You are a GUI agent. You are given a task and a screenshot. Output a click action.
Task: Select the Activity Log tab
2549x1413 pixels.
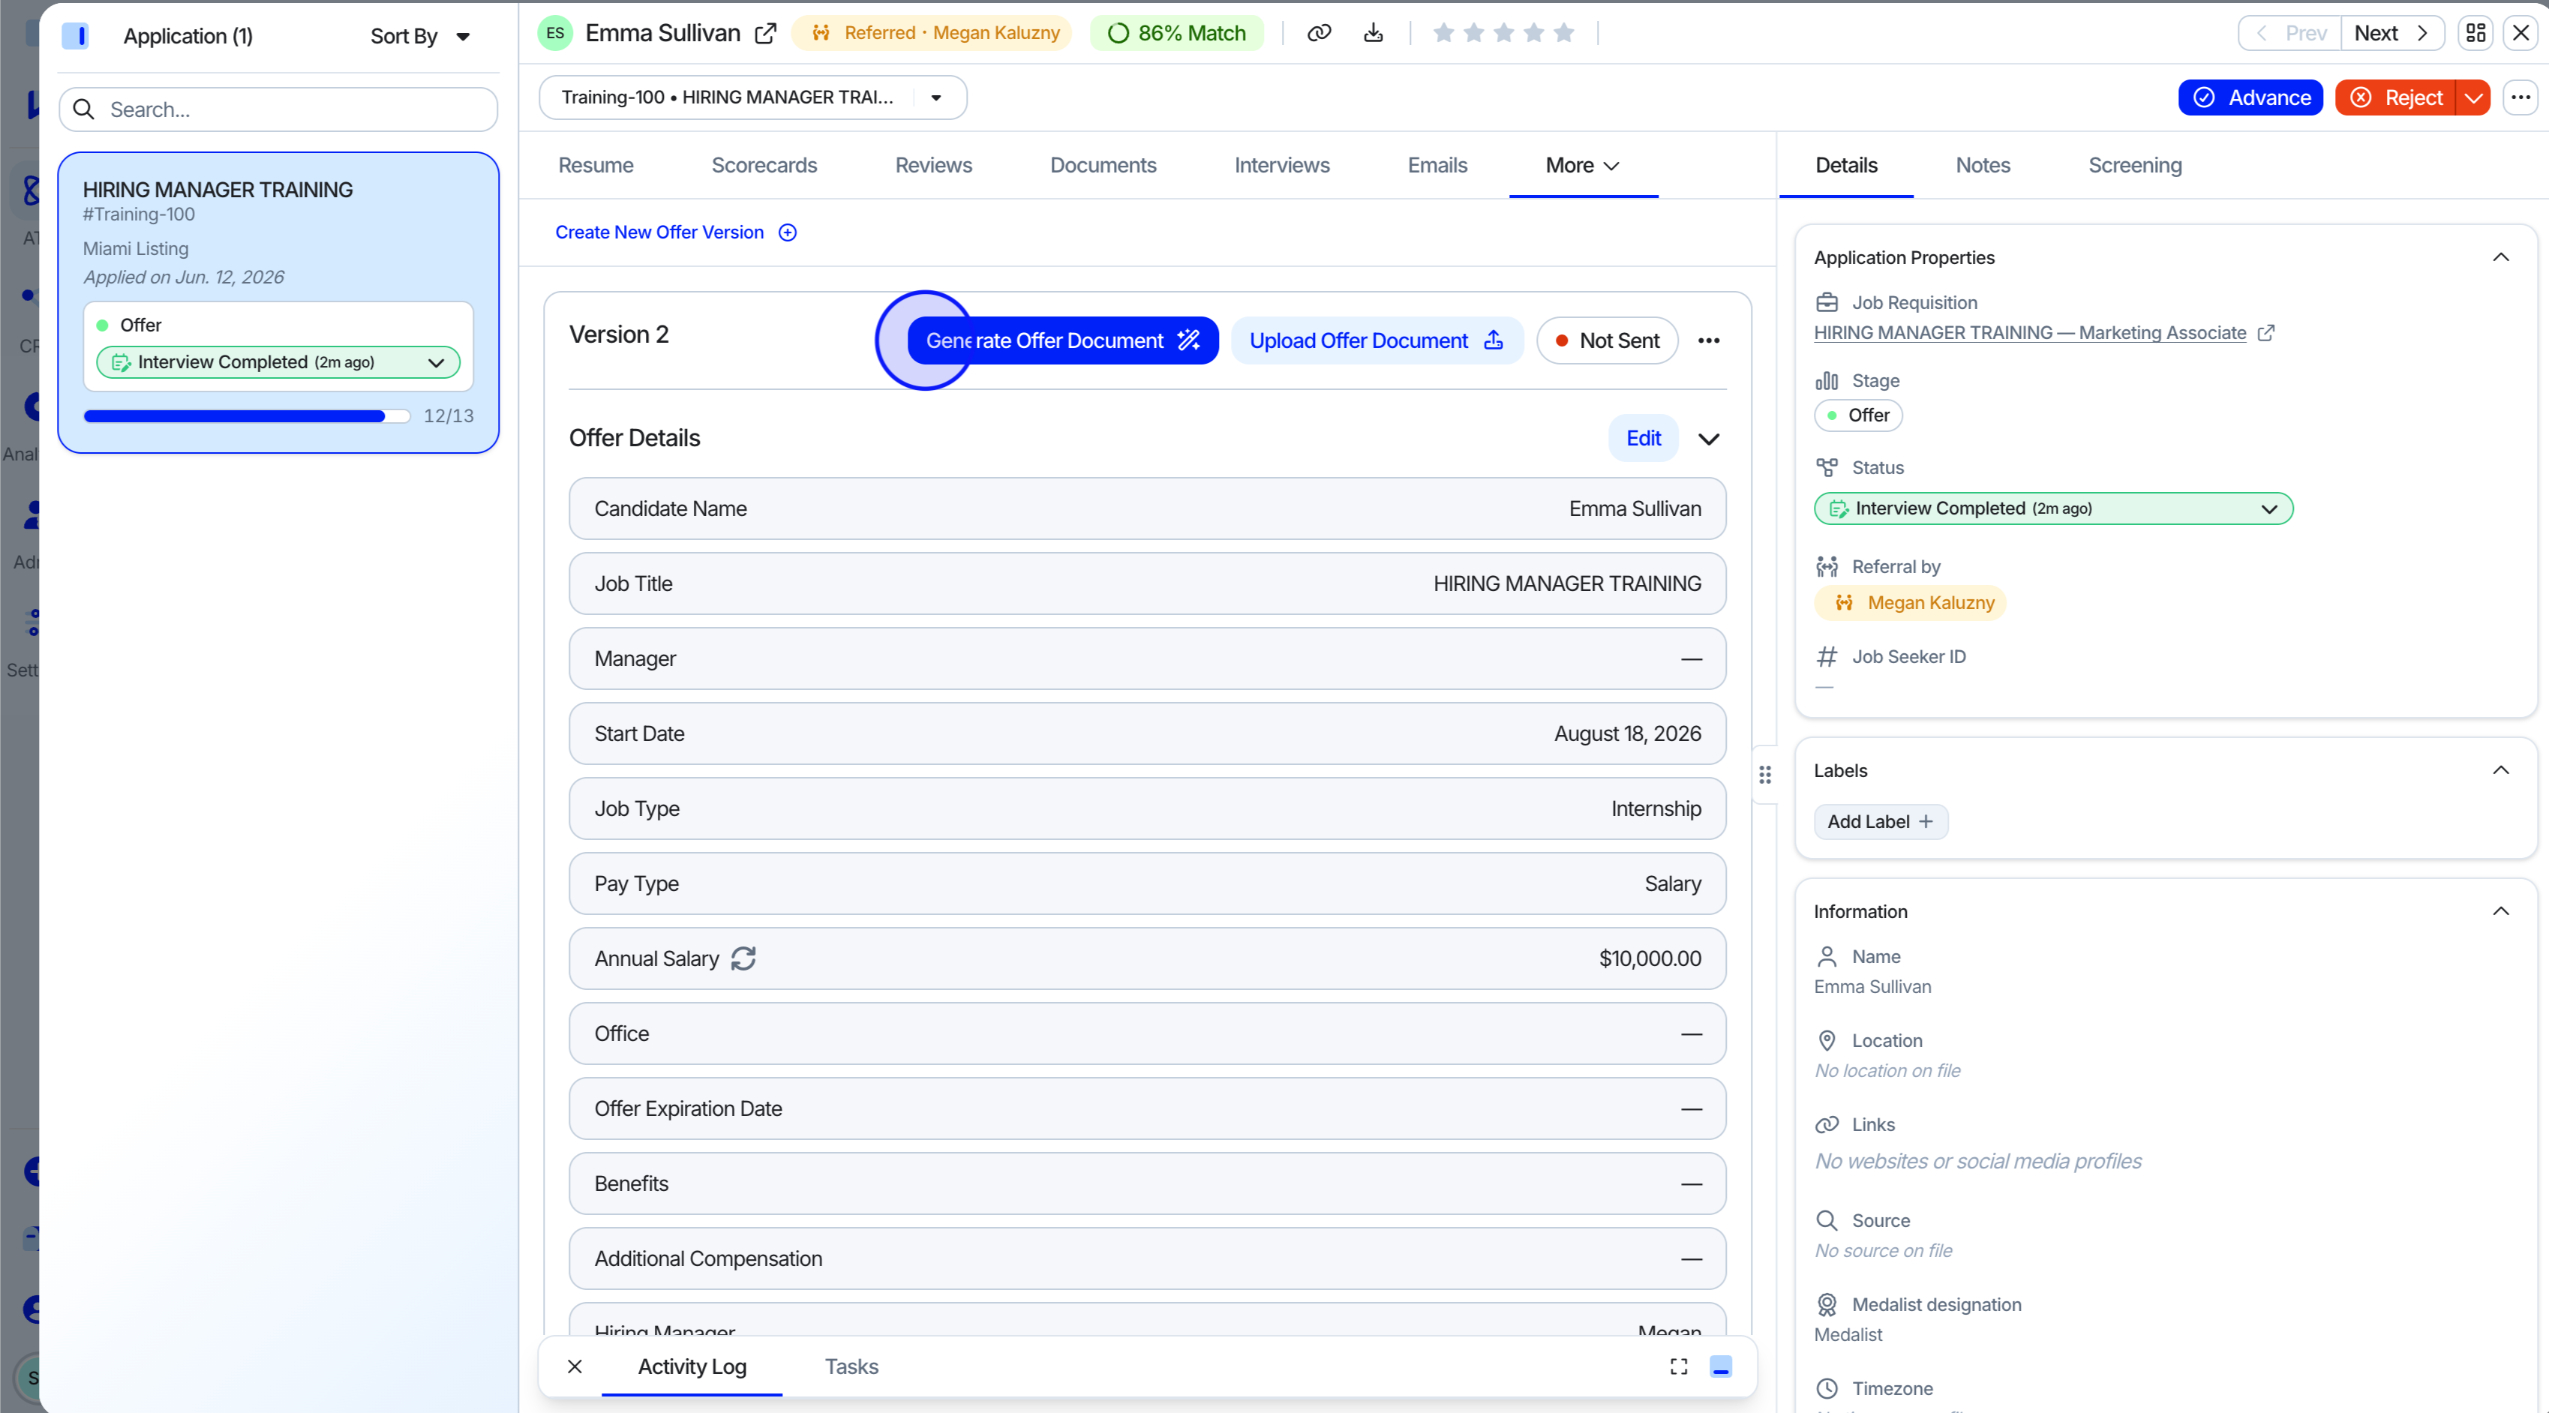(x=692, y=1366)
